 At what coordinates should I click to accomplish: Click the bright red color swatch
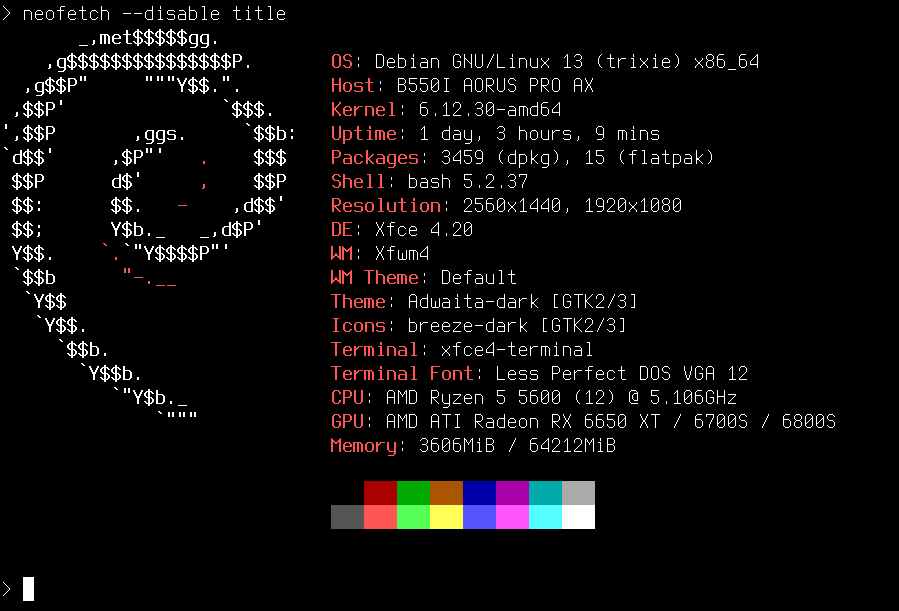[380, 517]
